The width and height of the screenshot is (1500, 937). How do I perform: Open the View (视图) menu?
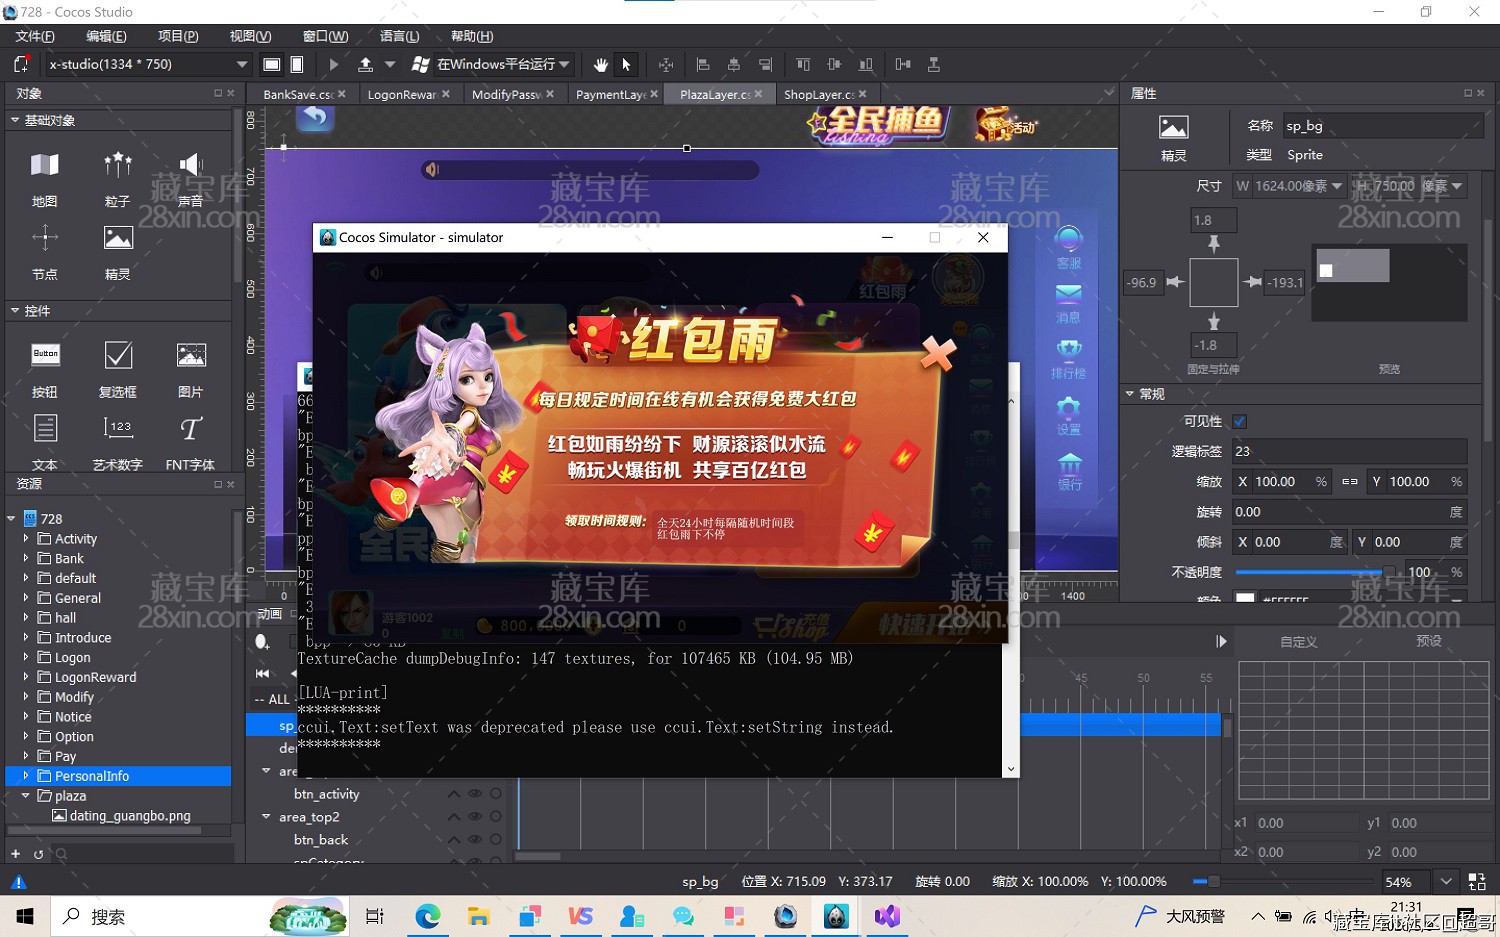click(250, 36)
